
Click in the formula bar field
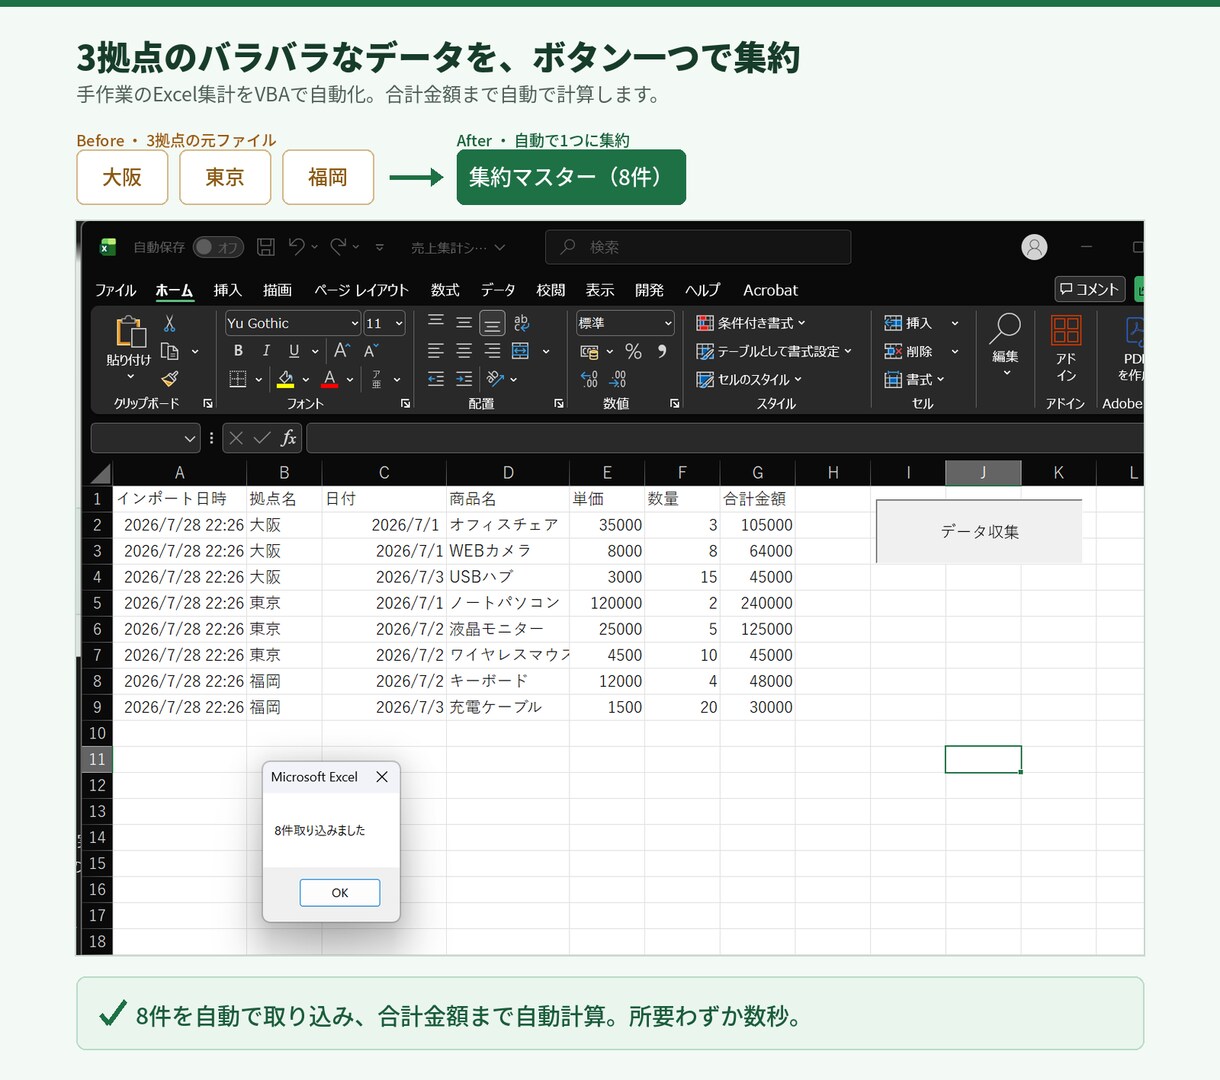click(x=725, y=438)
